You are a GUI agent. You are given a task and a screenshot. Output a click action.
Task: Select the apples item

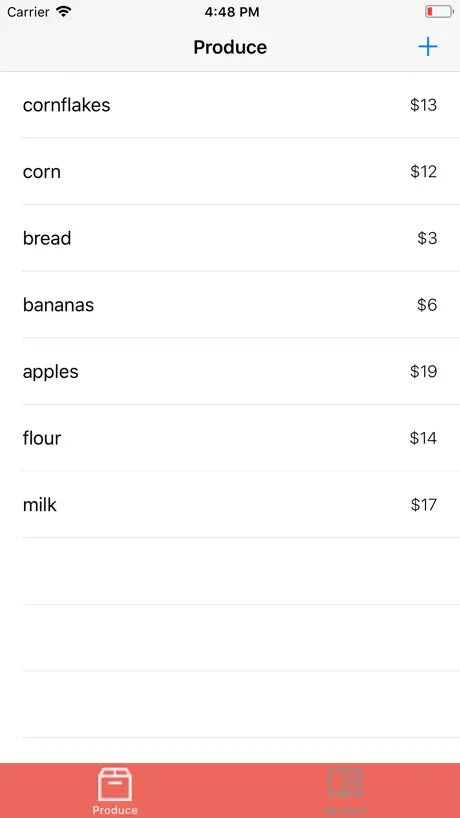pos(230,371)
